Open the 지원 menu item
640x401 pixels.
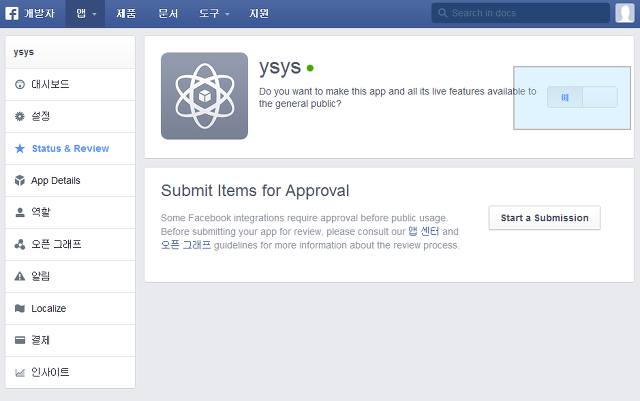[x=259, y=13]
